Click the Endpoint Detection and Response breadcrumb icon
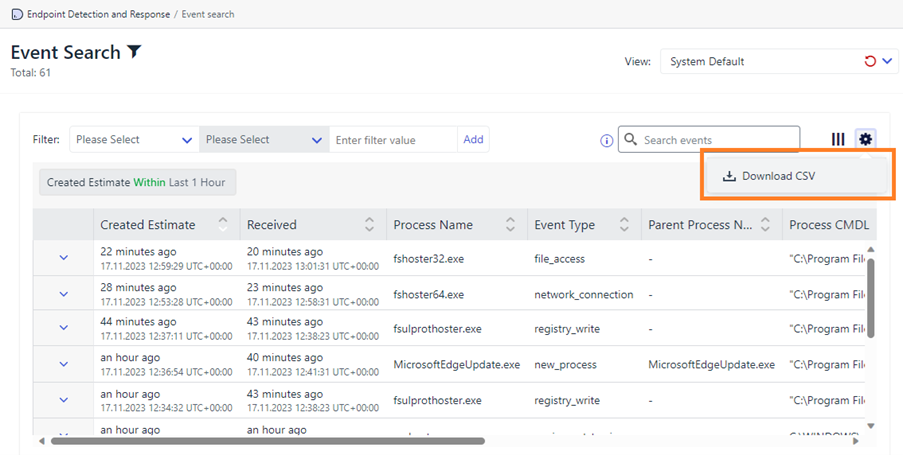 pyautogui.click(x=17, y=14)
